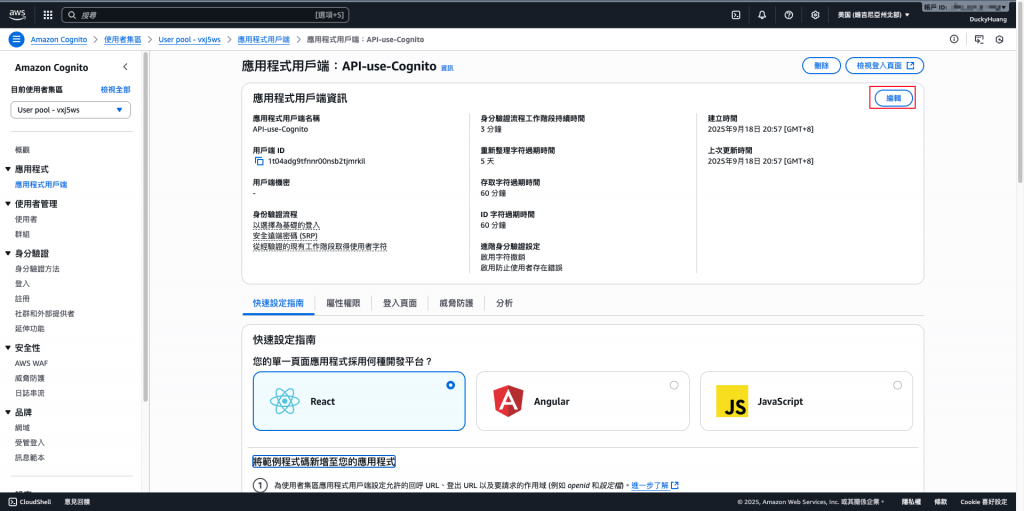Viewport: 1024px width, 511px height.
Task: Click the 檢視登入頁面 button
Action: [884, 65]
